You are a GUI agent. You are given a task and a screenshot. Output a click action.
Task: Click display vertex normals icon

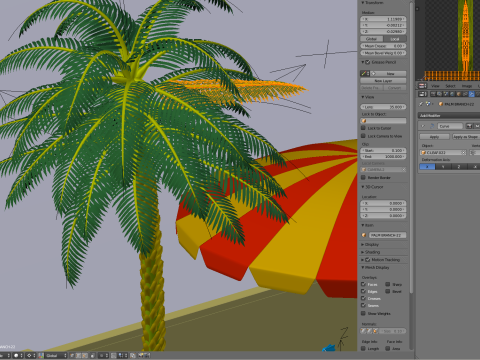coord(363,331)
